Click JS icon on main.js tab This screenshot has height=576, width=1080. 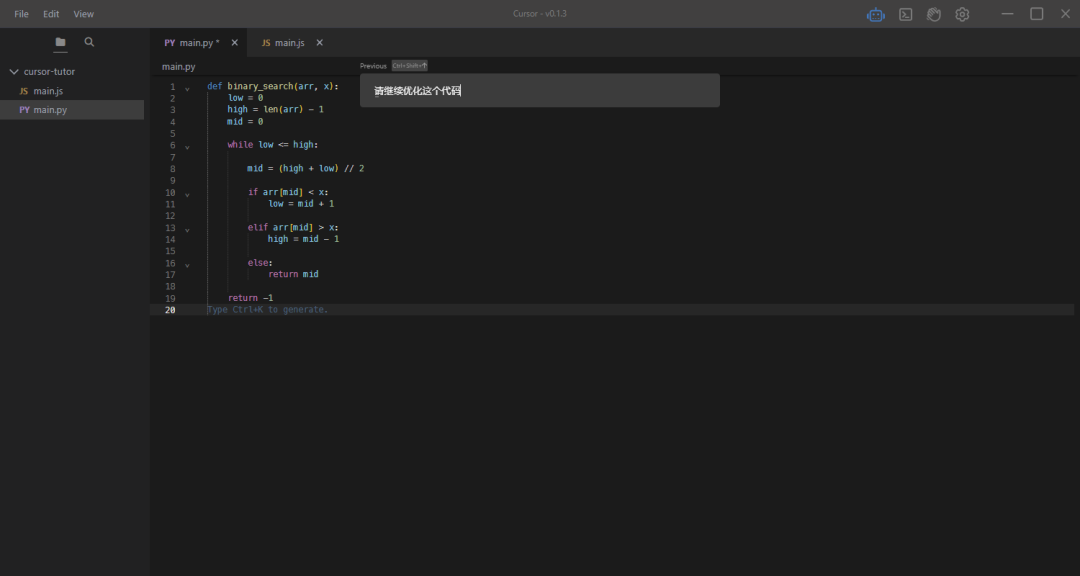(266, 43)
